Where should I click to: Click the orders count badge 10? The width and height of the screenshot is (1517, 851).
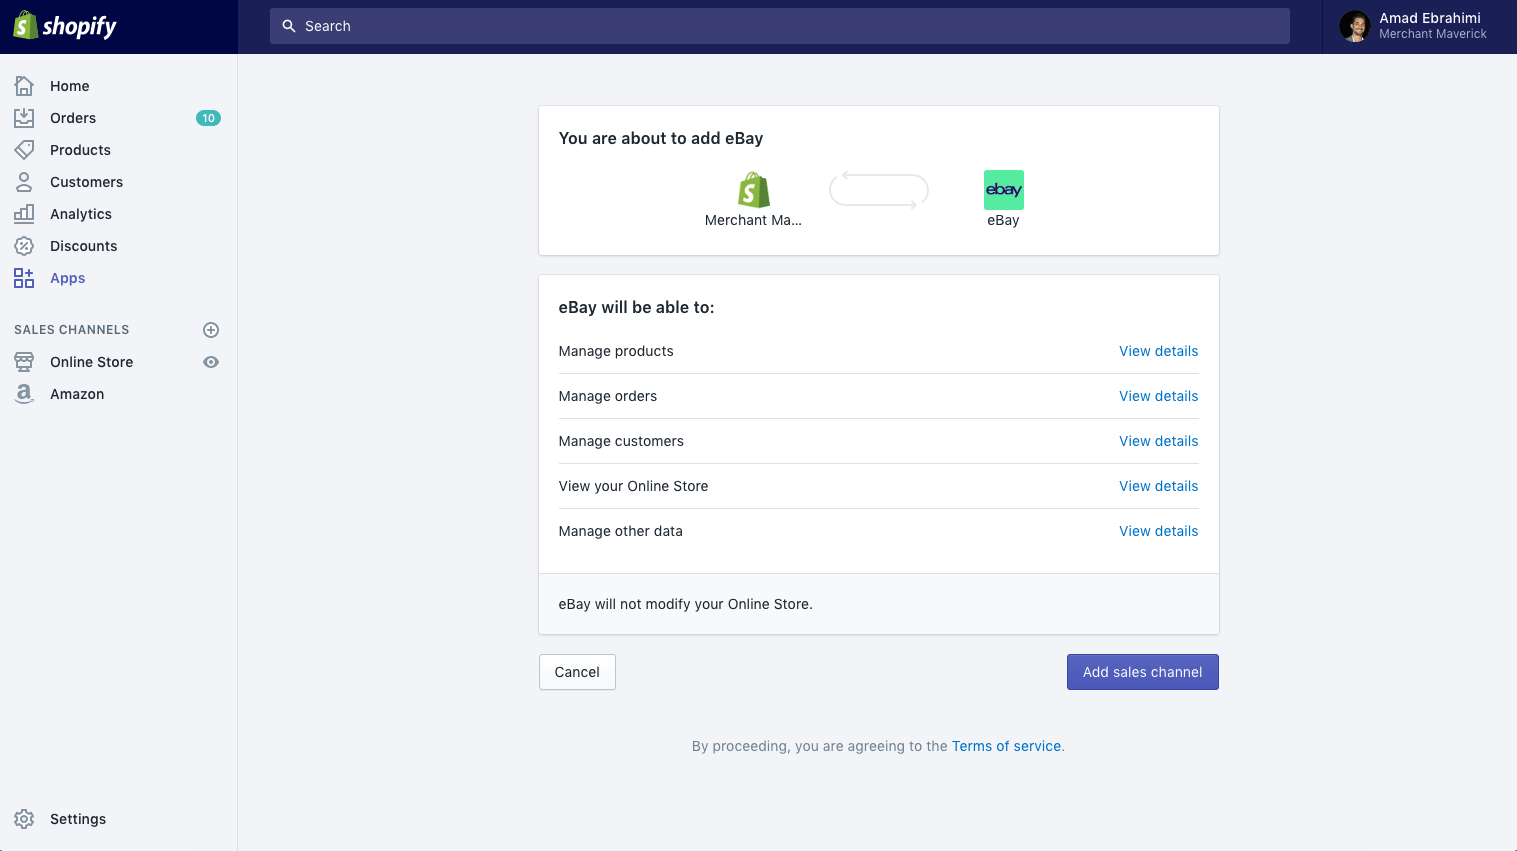208,118
